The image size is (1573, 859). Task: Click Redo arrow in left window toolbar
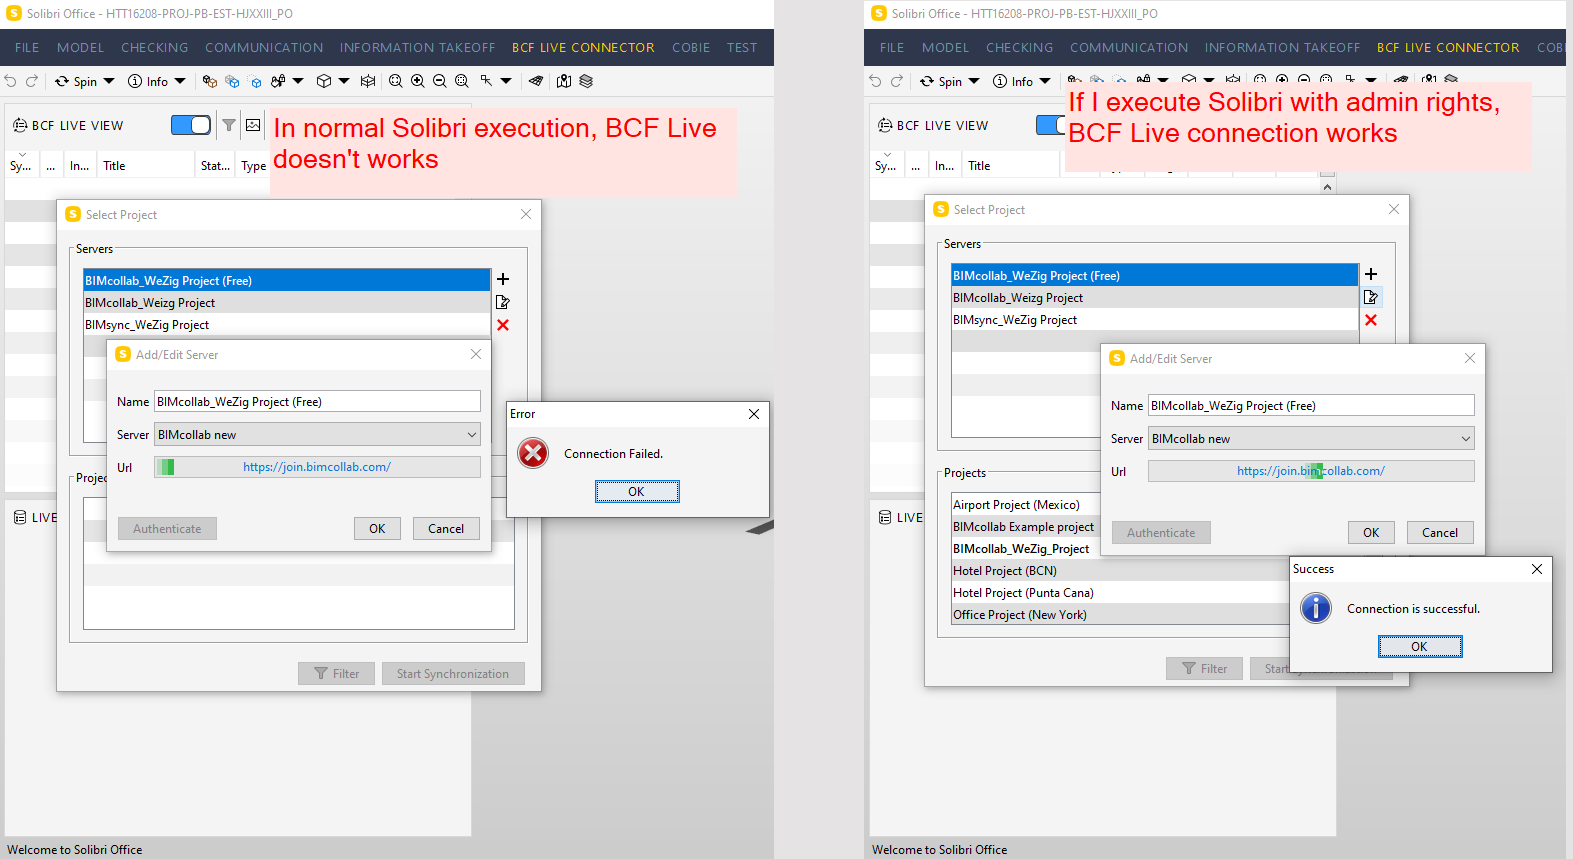32,81
